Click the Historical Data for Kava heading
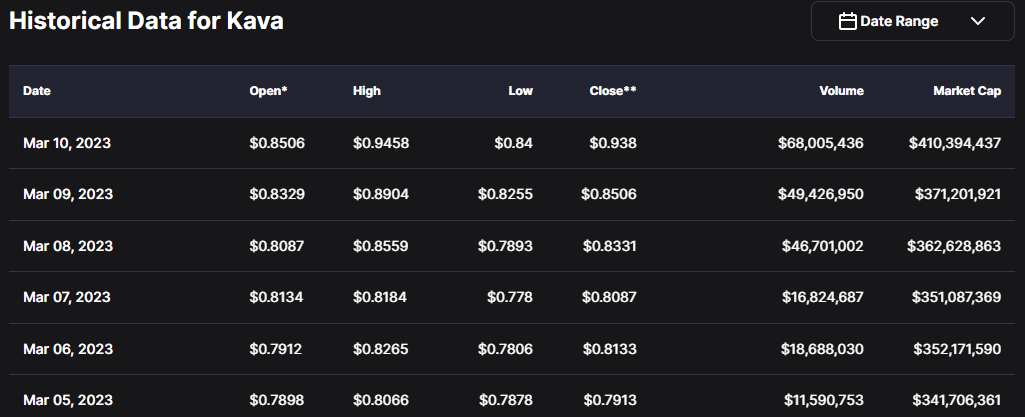This screenshot has width=1025, height=417. coord(146,21)
